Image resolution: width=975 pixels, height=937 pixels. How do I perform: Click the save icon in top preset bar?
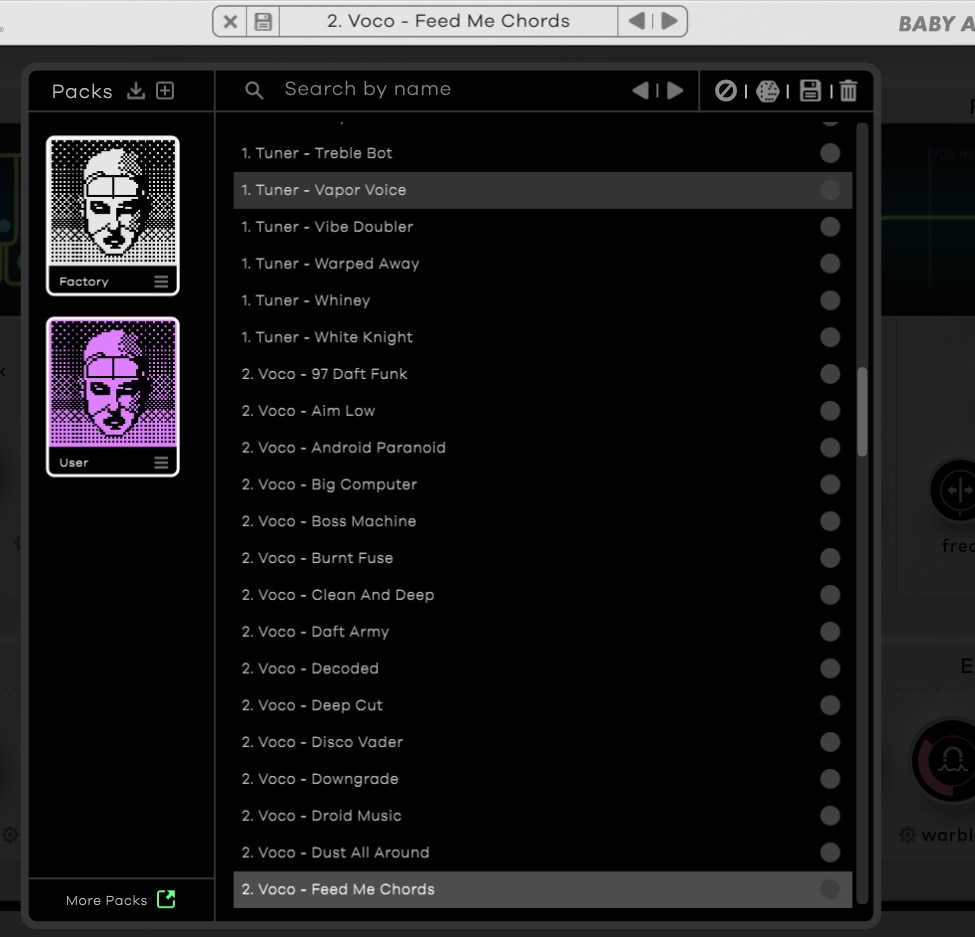[263, 21]
